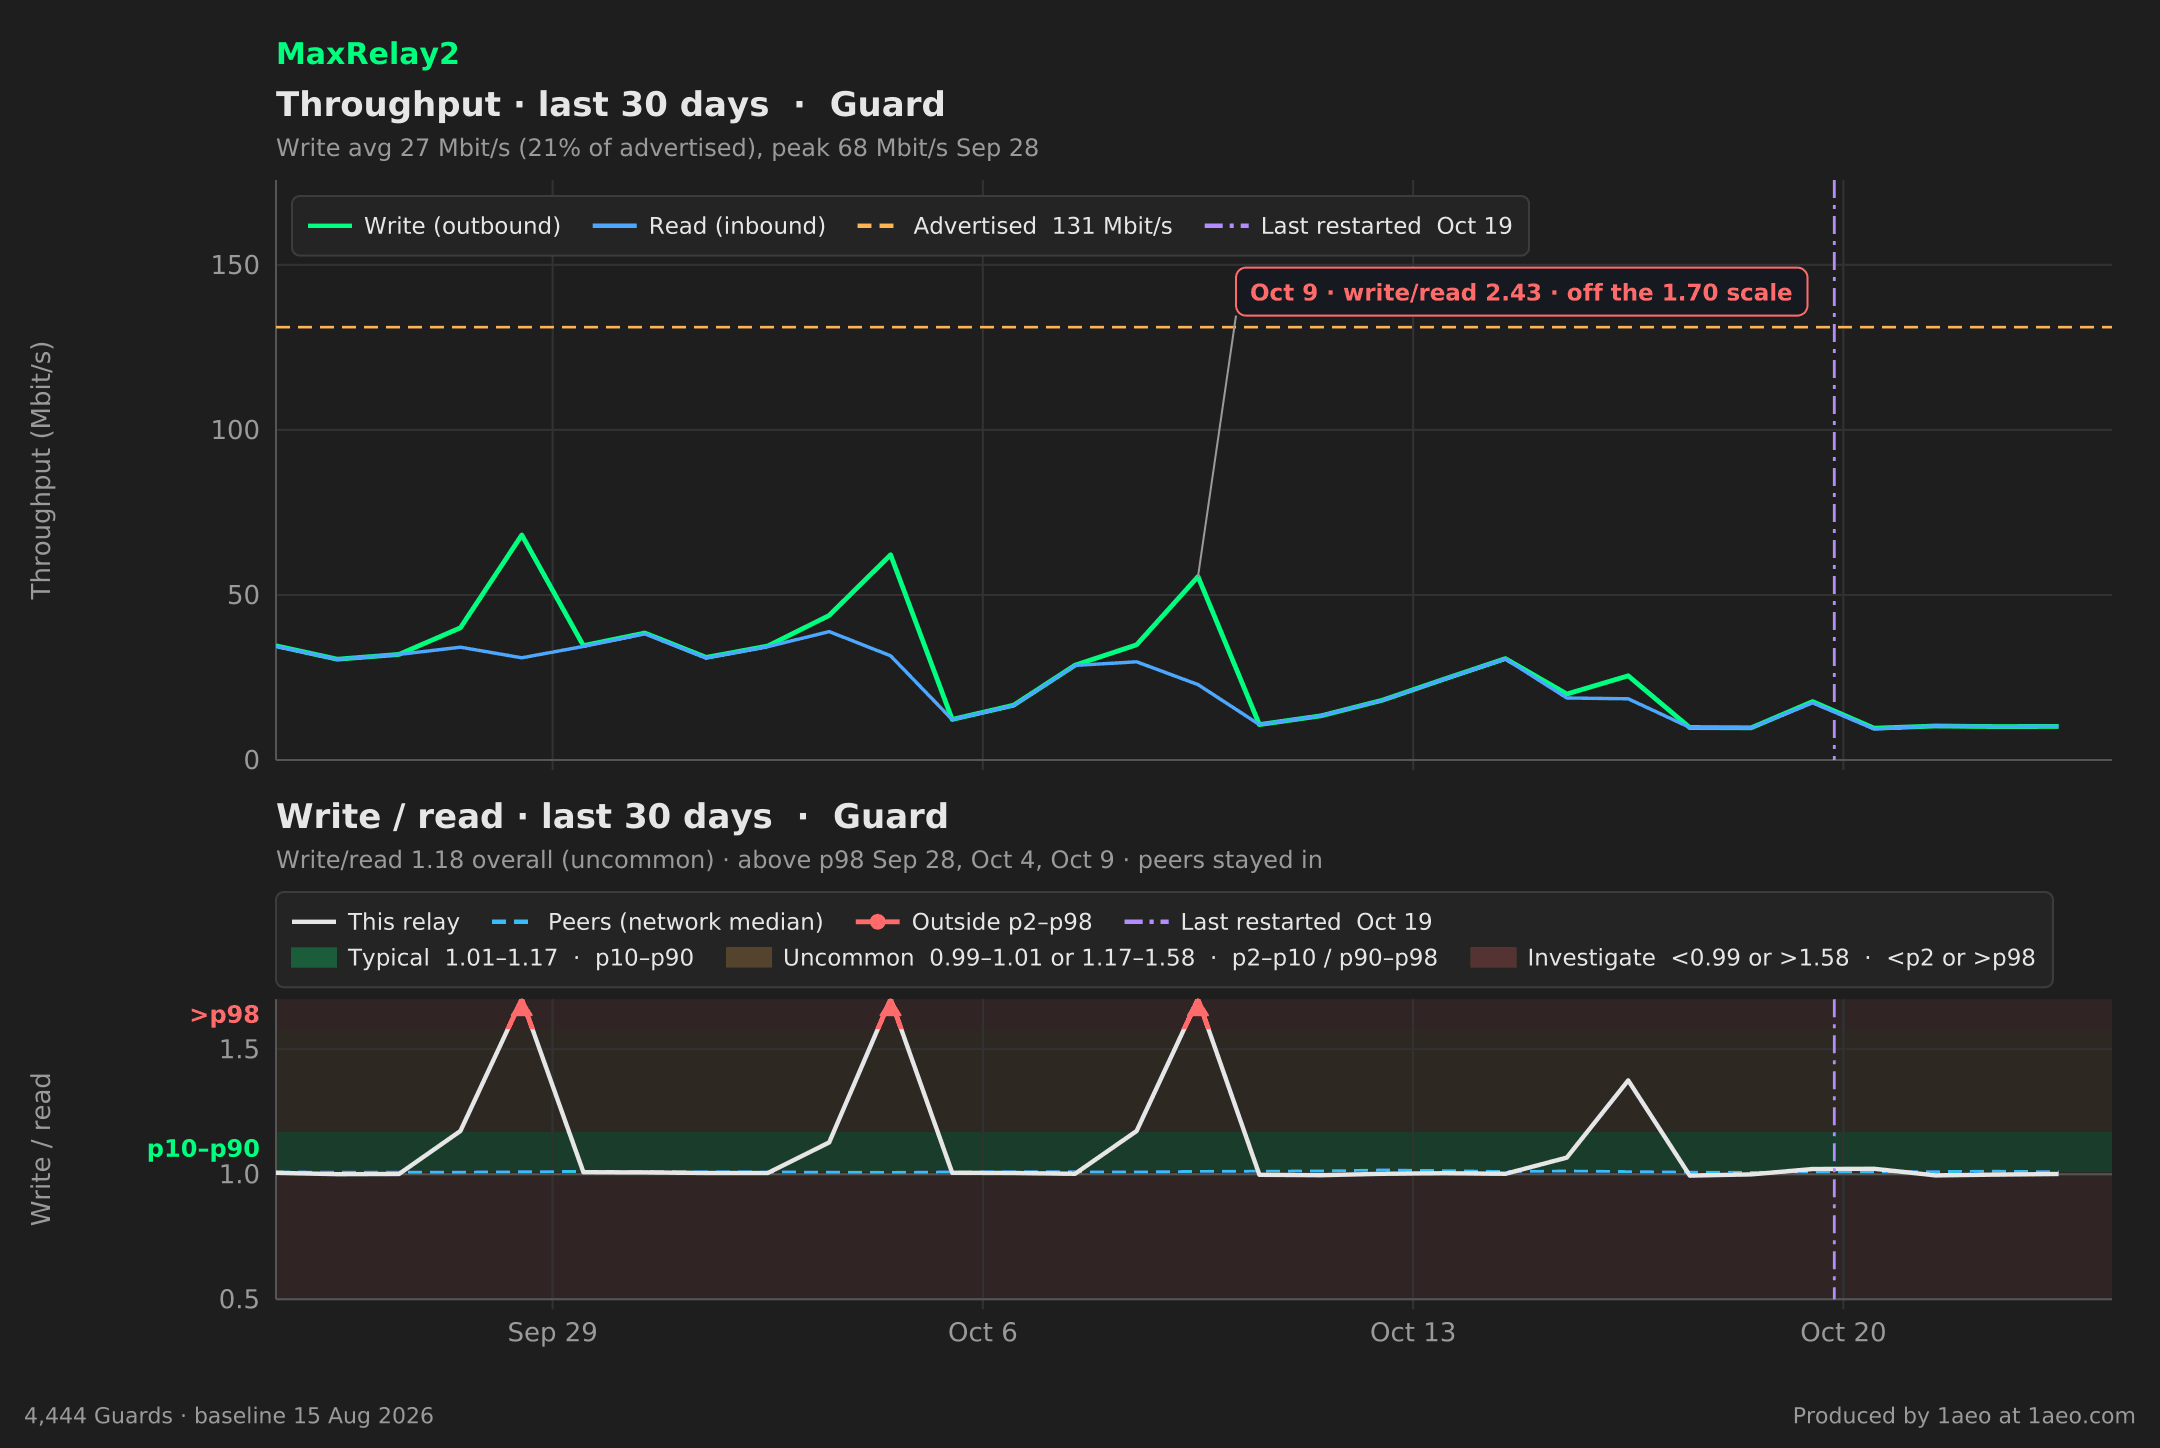Click the 'Advertised 131 Mbit/s' legend entry
Image resolution: width=2160 pixels, height=1448 pixels.
point(1014,226)
